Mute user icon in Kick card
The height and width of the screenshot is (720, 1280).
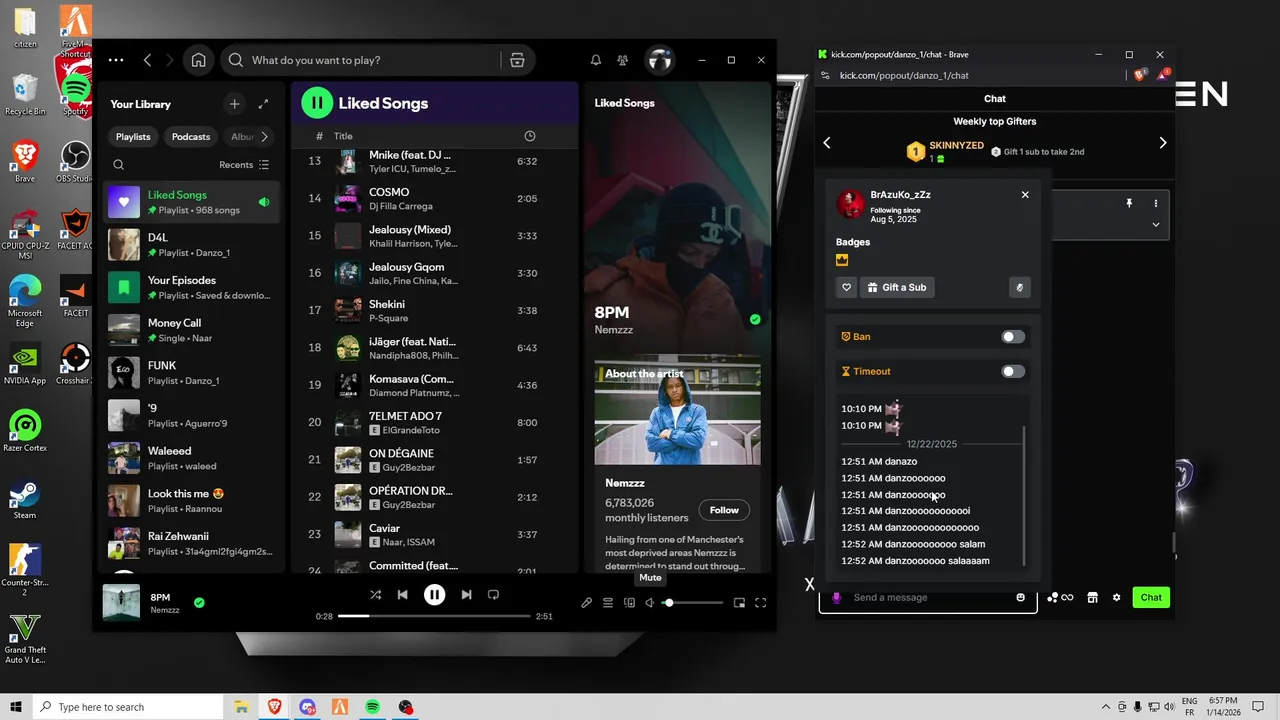(x=1019, y=287)
